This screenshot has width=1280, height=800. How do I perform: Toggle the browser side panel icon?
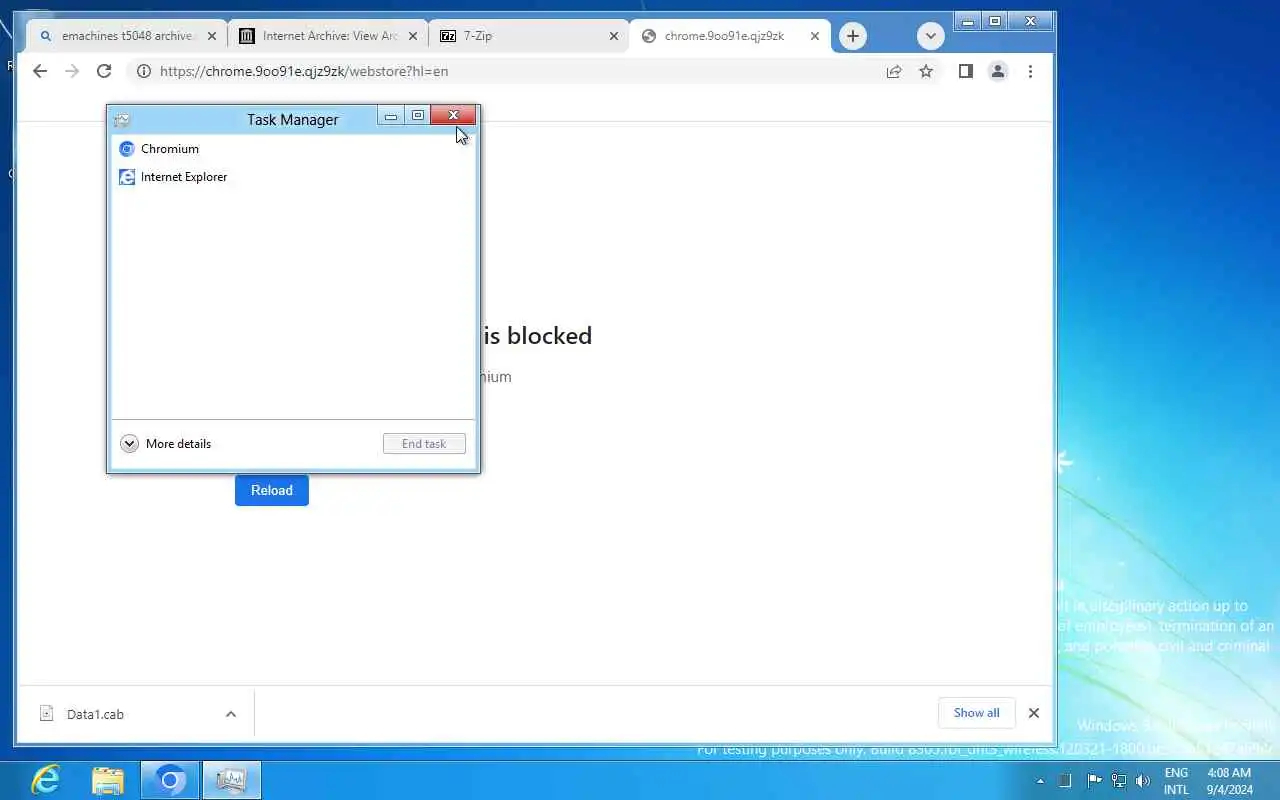click(965, 71)
